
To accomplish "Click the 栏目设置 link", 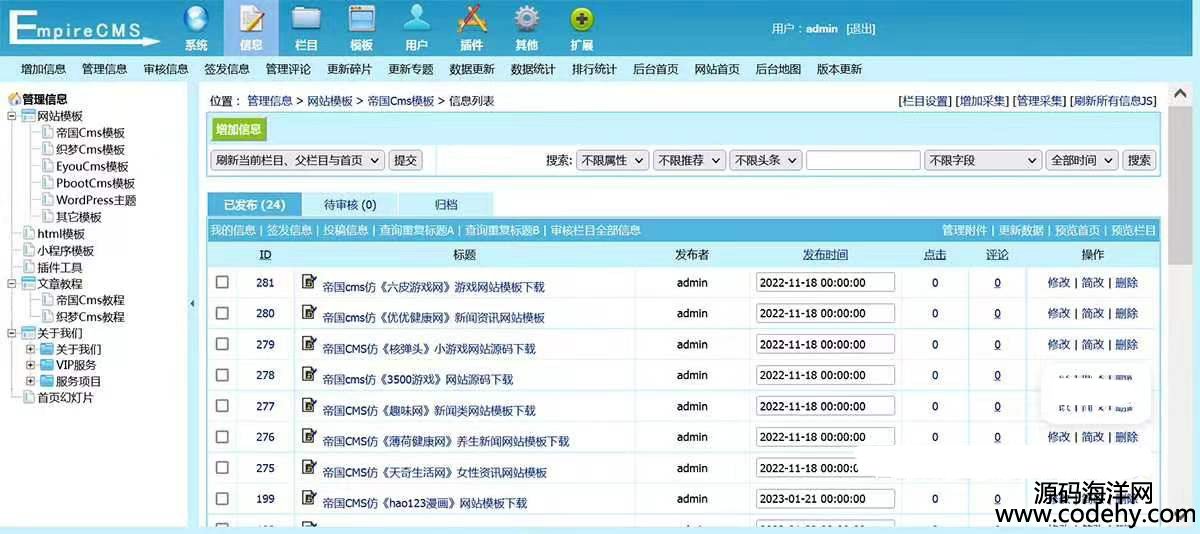I will 925,101.
